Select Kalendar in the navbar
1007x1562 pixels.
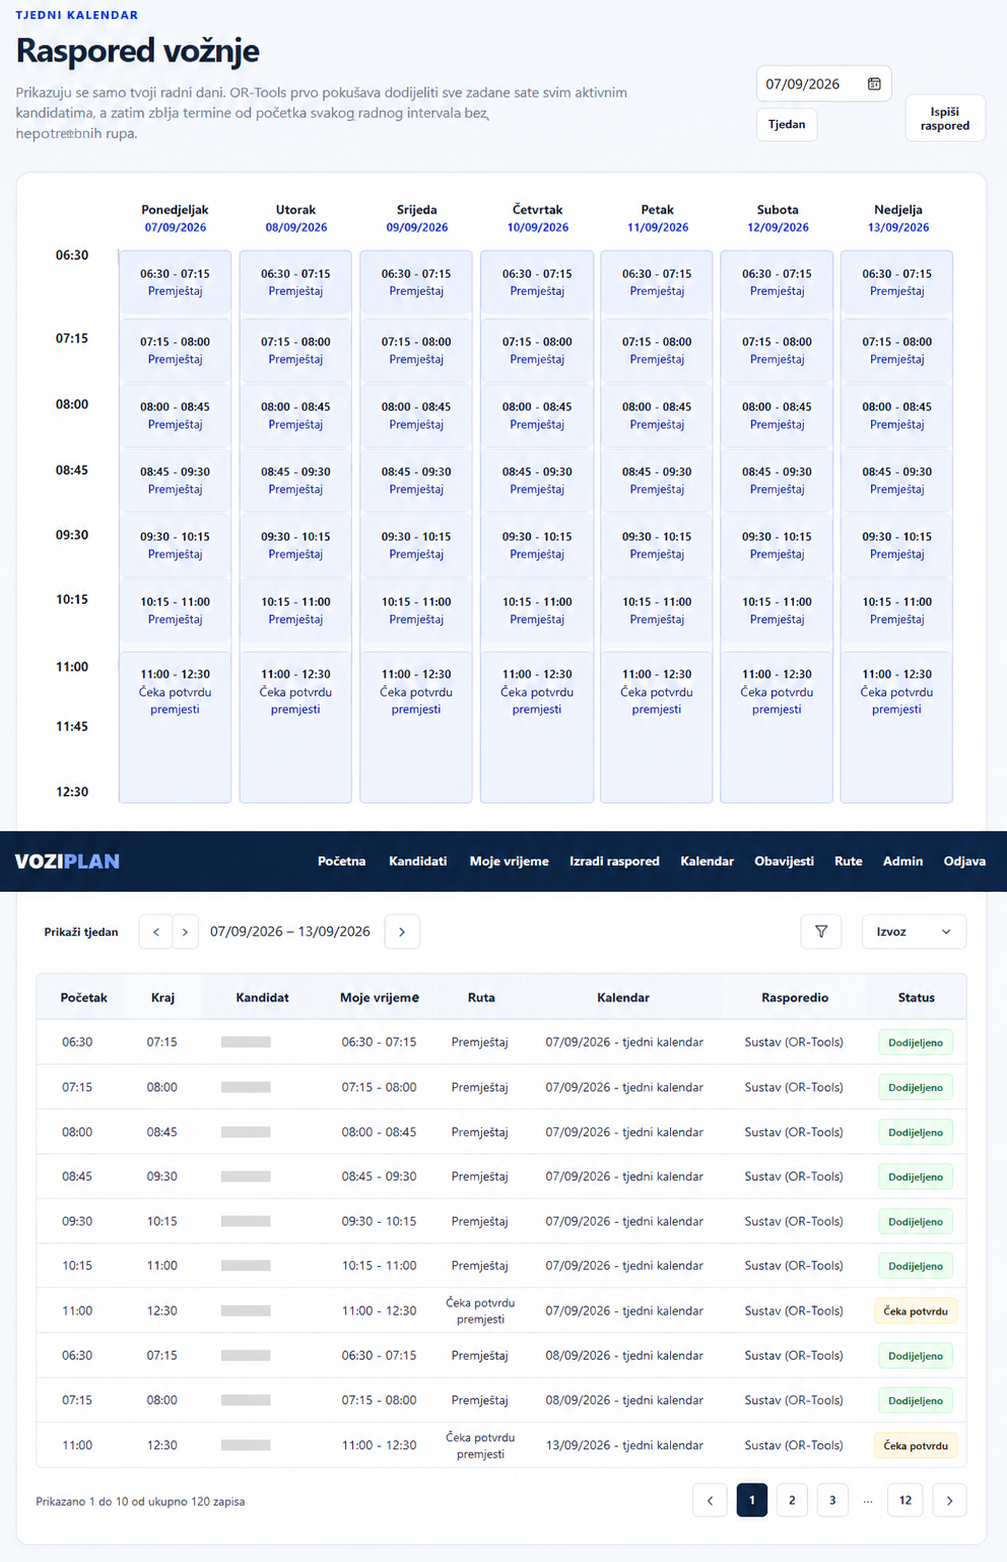pyautogui.click(x=707, y=861)
